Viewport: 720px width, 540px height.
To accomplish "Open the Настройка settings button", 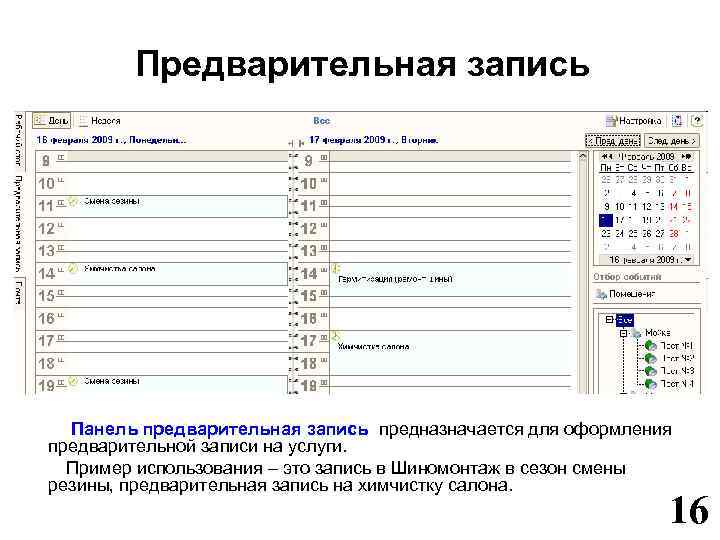I will pyautogui.click(x=634, y=121).
